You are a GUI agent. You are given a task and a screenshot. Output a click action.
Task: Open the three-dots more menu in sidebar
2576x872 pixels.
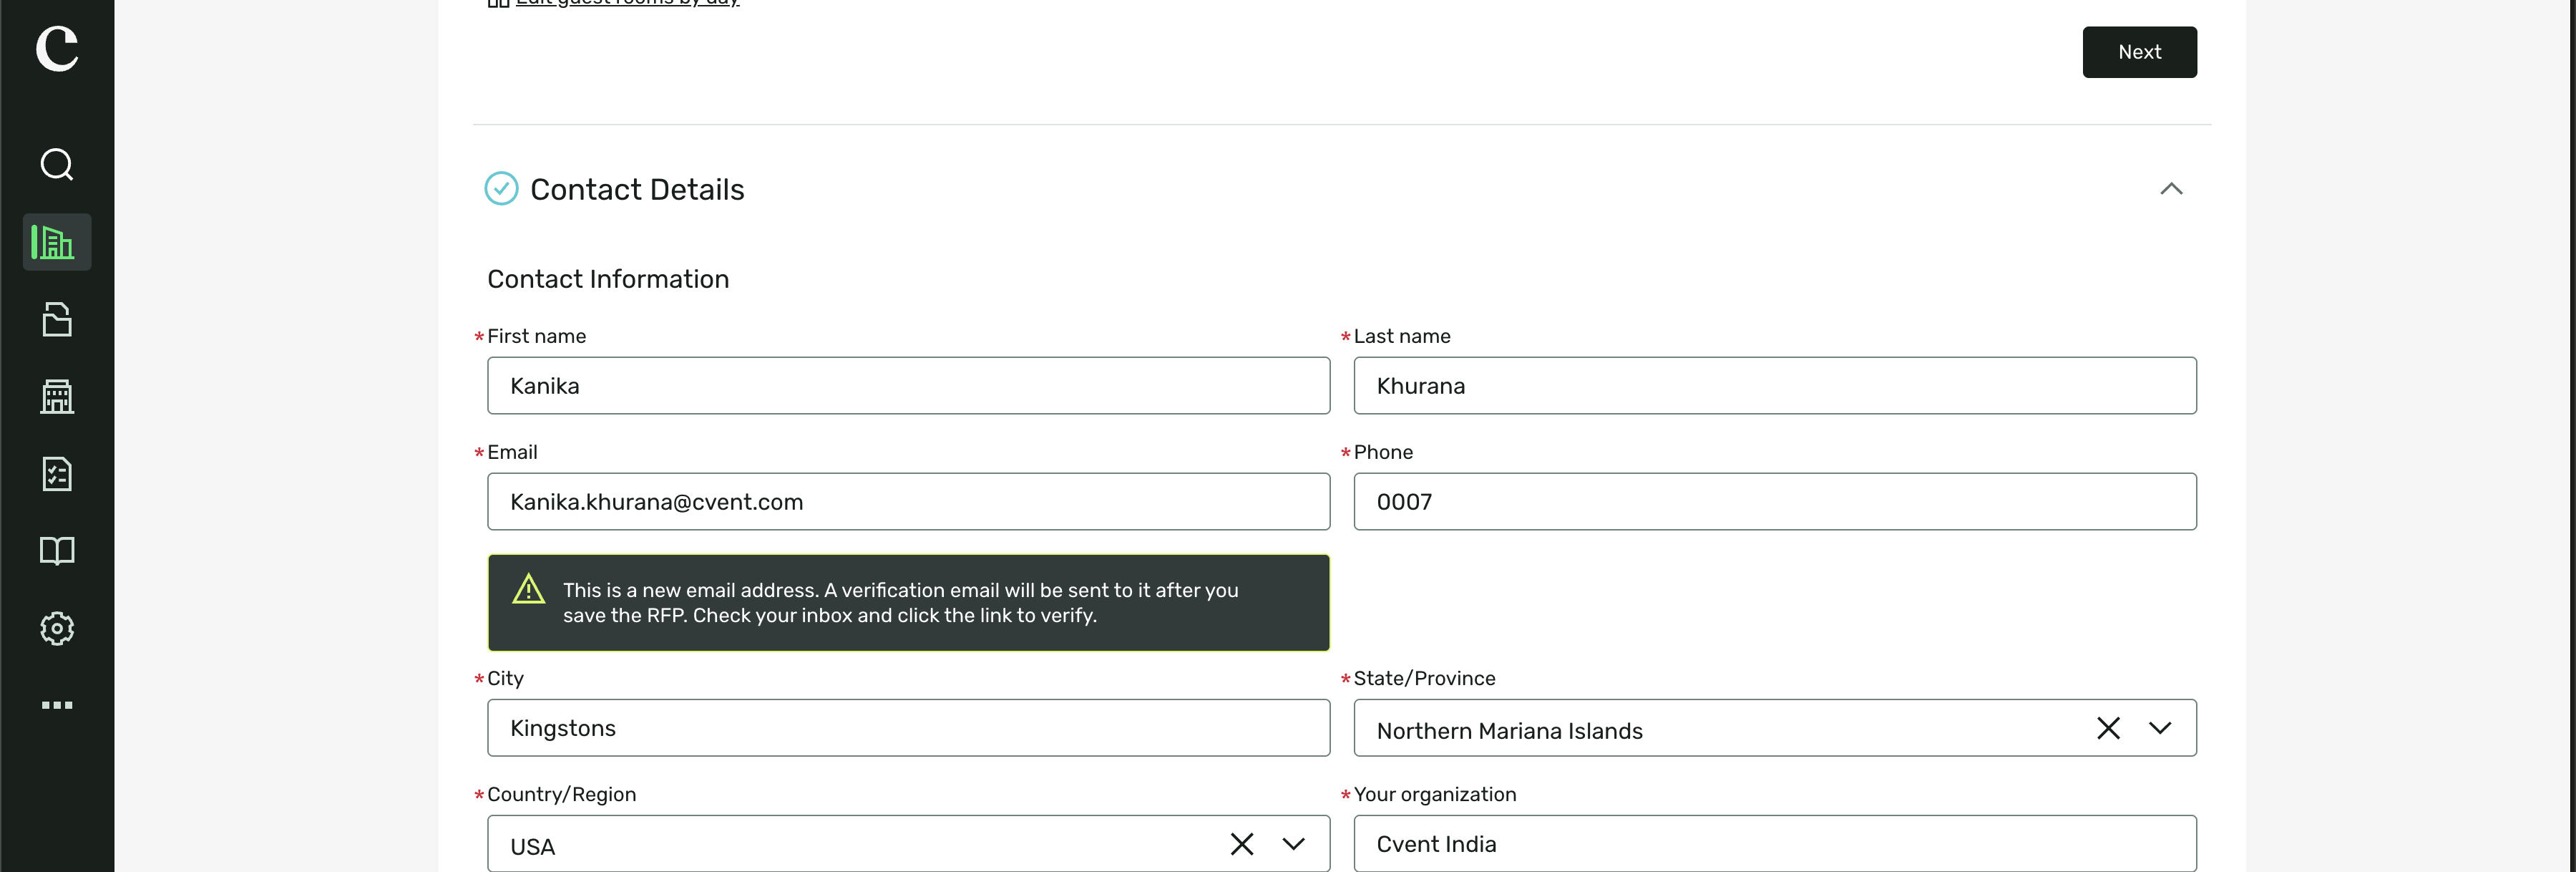tap(57, 705)
